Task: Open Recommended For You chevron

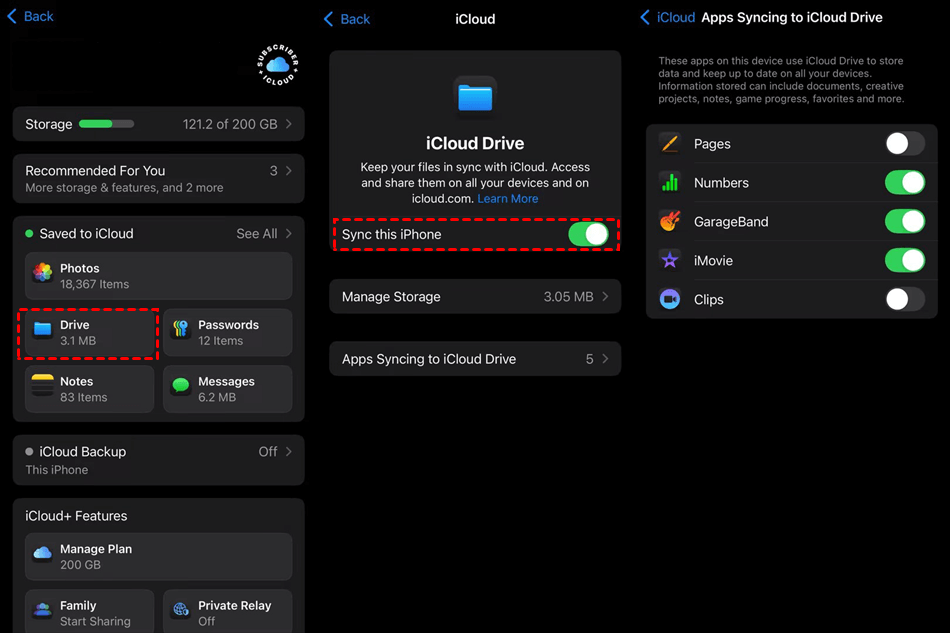Action: pos(289,171)
